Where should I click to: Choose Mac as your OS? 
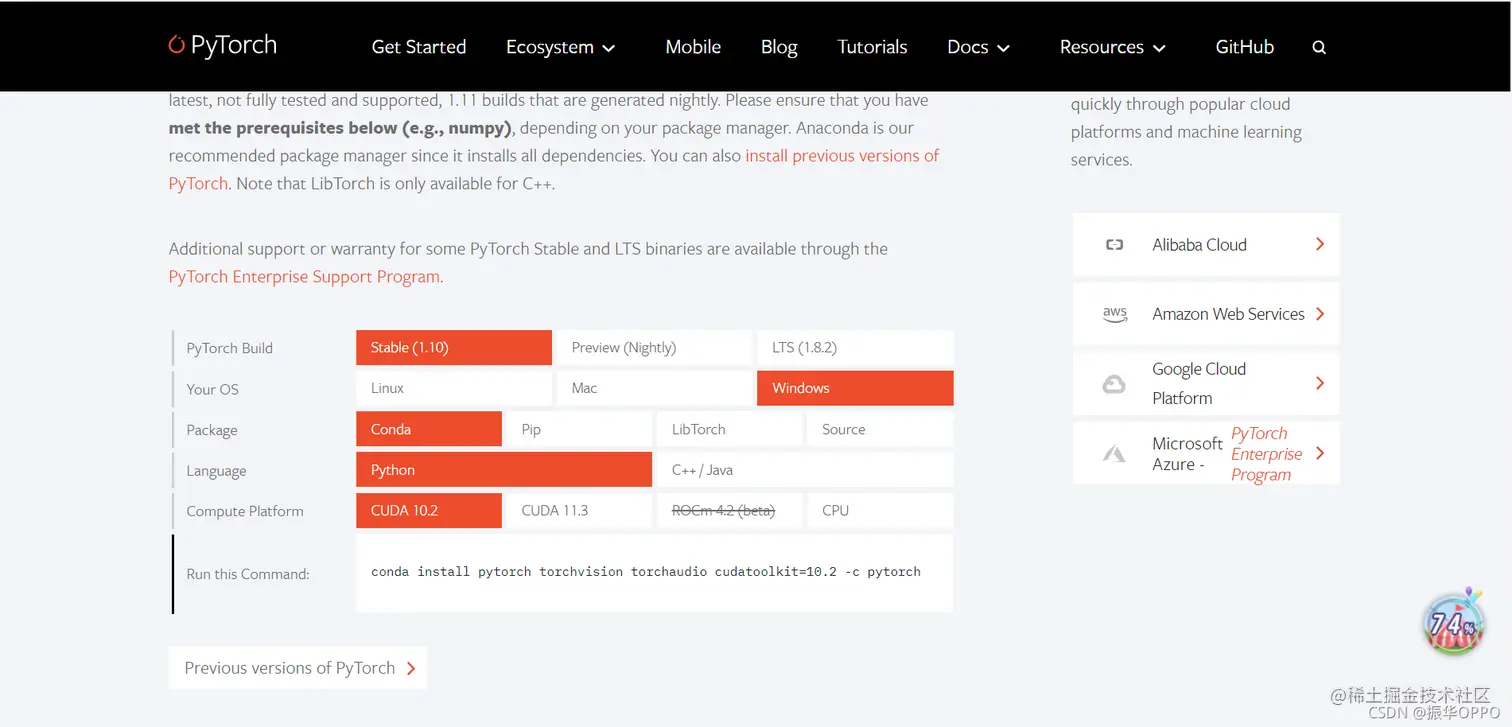(x=654, y=388)
